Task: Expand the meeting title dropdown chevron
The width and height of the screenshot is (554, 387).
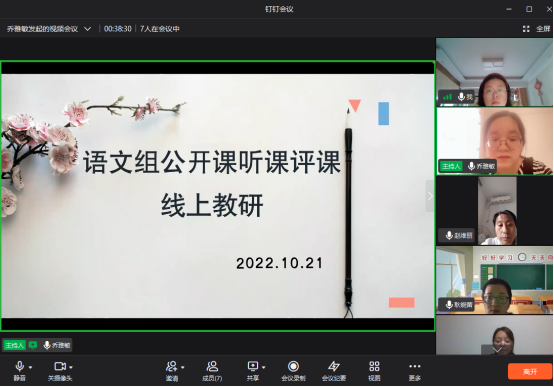Action: pyautogui.click(x=88, y=29)
